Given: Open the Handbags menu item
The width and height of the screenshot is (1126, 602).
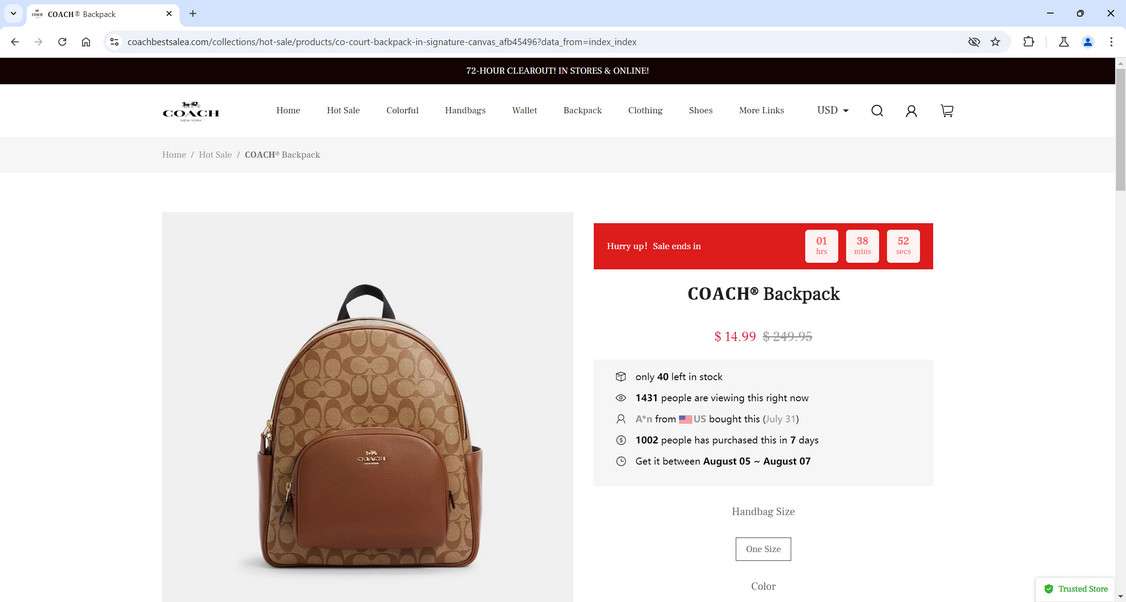Looking at the screenshot, I should pos(465,110).
